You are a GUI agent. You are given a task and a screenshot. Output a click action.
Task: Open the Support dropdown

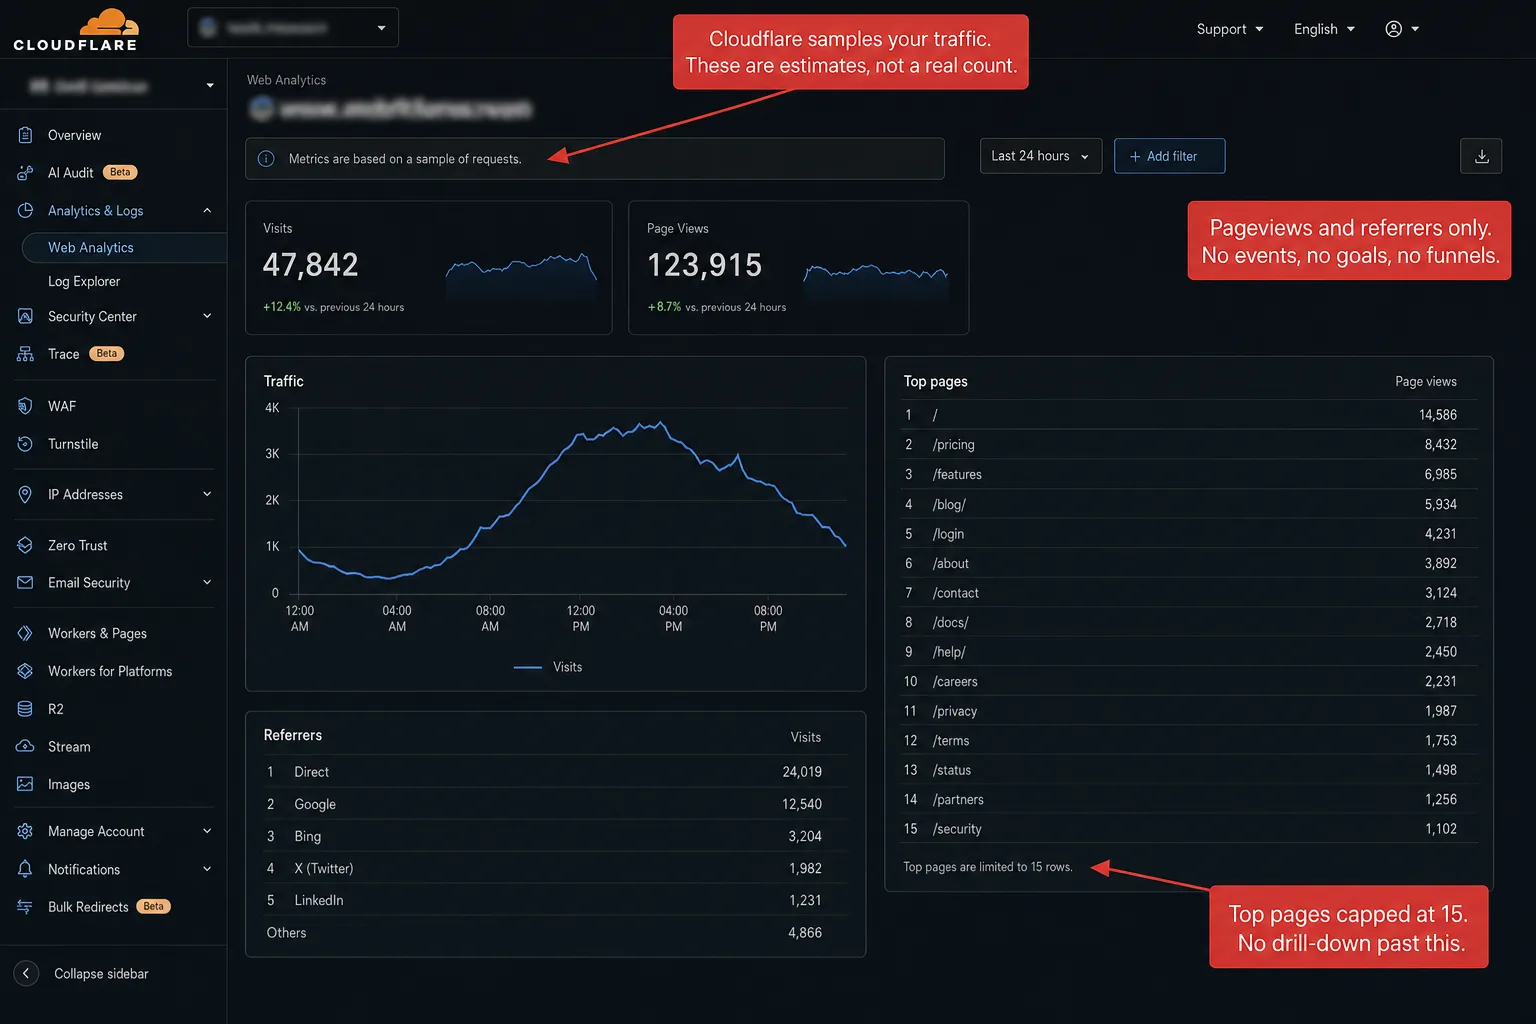(1230, 29)
